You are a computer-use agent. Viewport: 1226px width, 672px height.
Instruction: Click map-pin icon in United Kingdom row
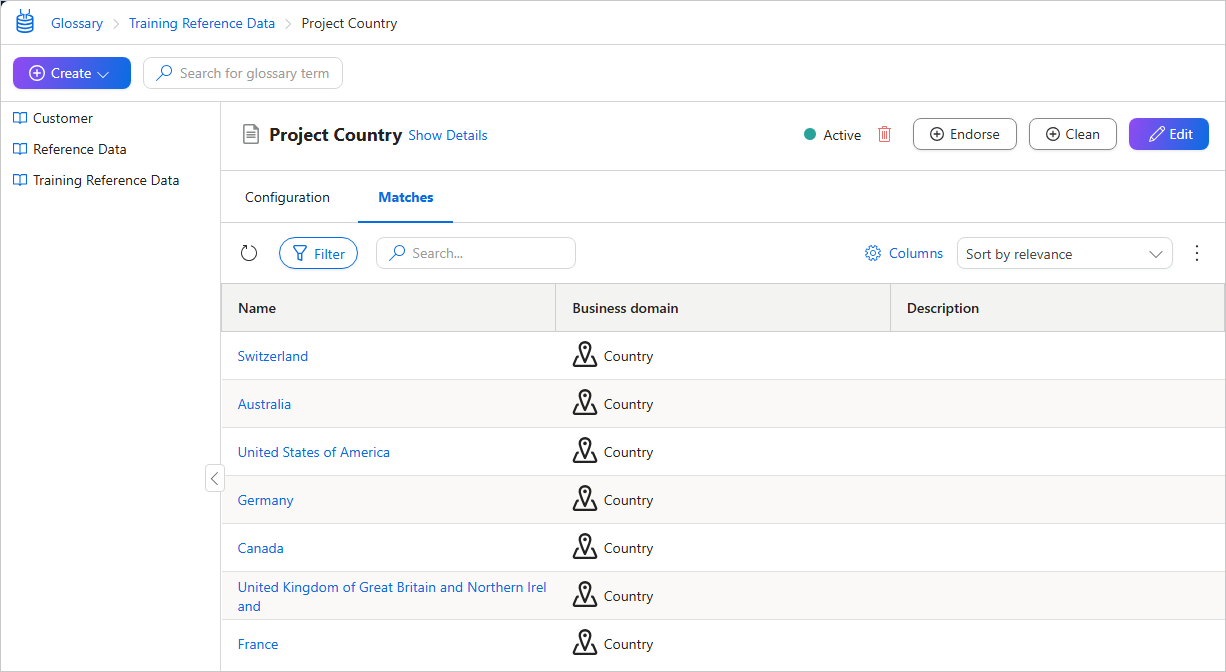585,595
